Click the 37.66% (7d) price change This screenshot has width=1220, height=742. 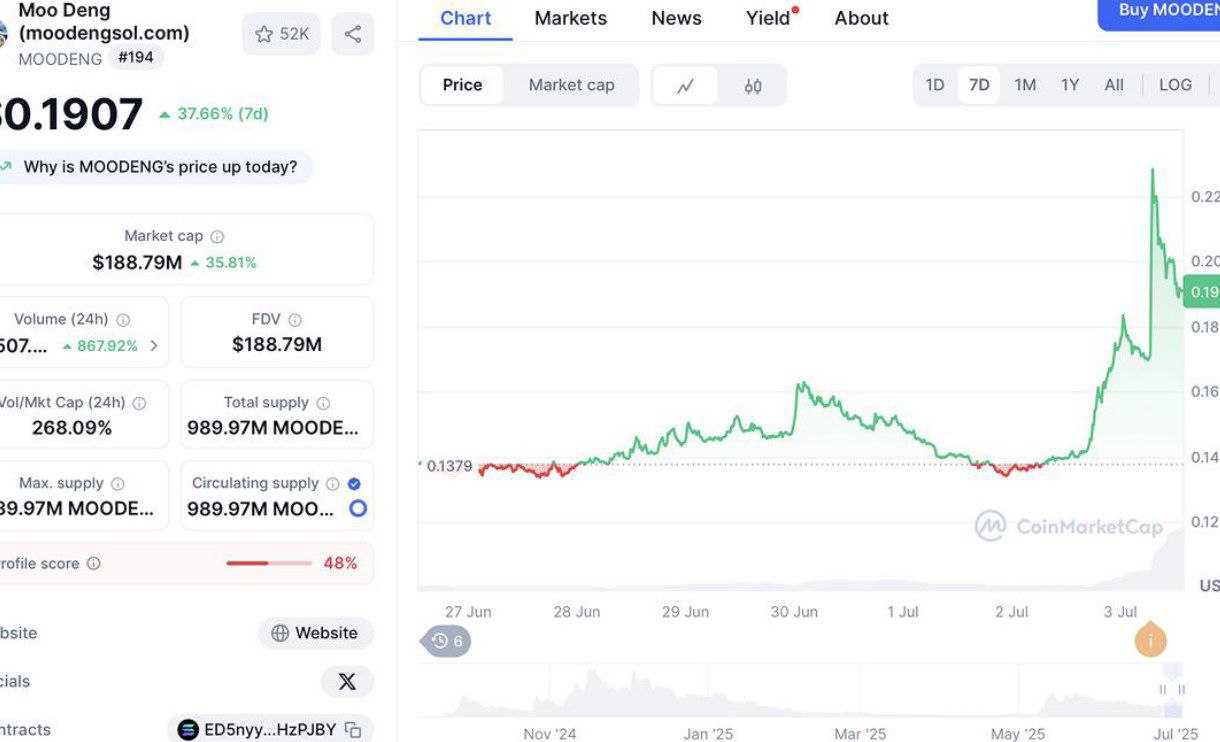pos(214,114)
